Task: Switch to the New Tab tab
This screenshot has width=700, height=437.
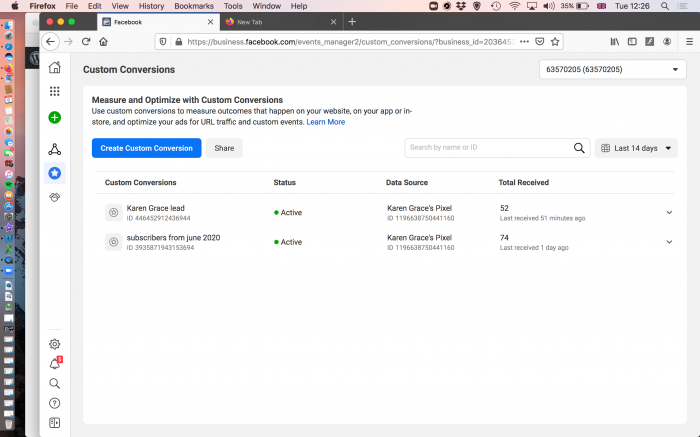Action: tap(281, 22)
